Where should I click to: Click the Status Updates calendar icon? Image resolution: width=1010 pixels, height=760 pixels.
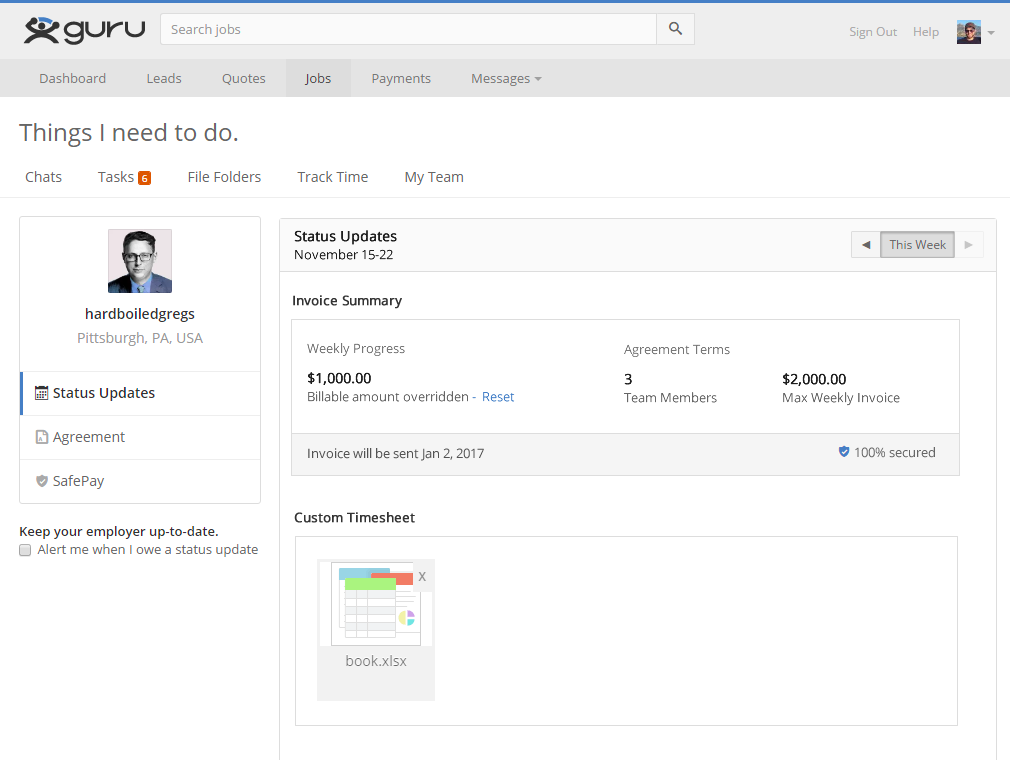coord(41,393)
